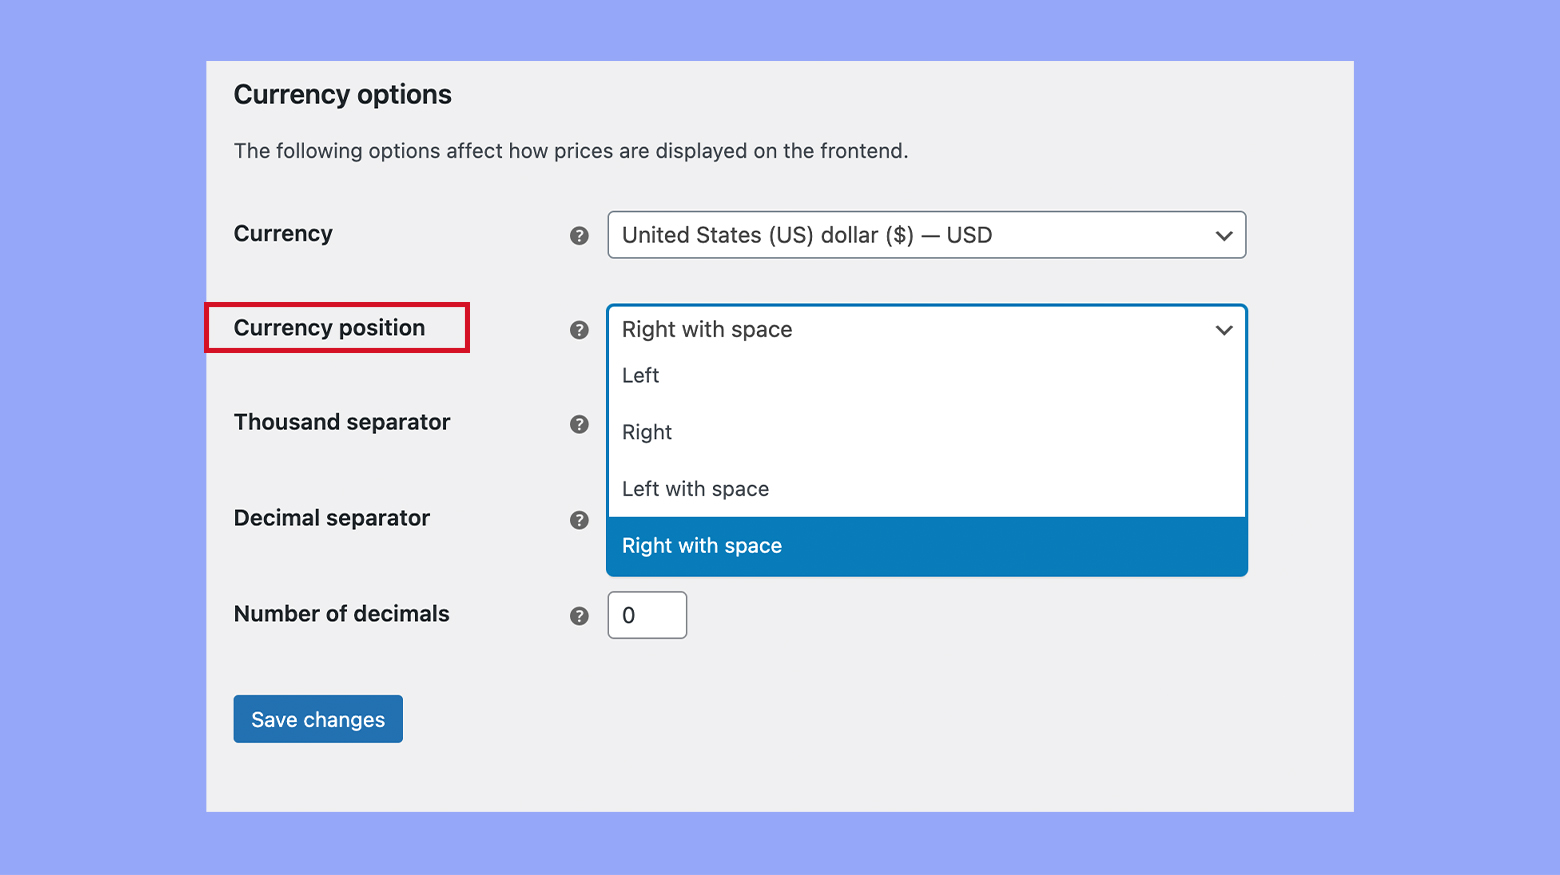Click the red-outlined Currency position label
Viewport: 1560px width, 875px height.
coord(329,327)
